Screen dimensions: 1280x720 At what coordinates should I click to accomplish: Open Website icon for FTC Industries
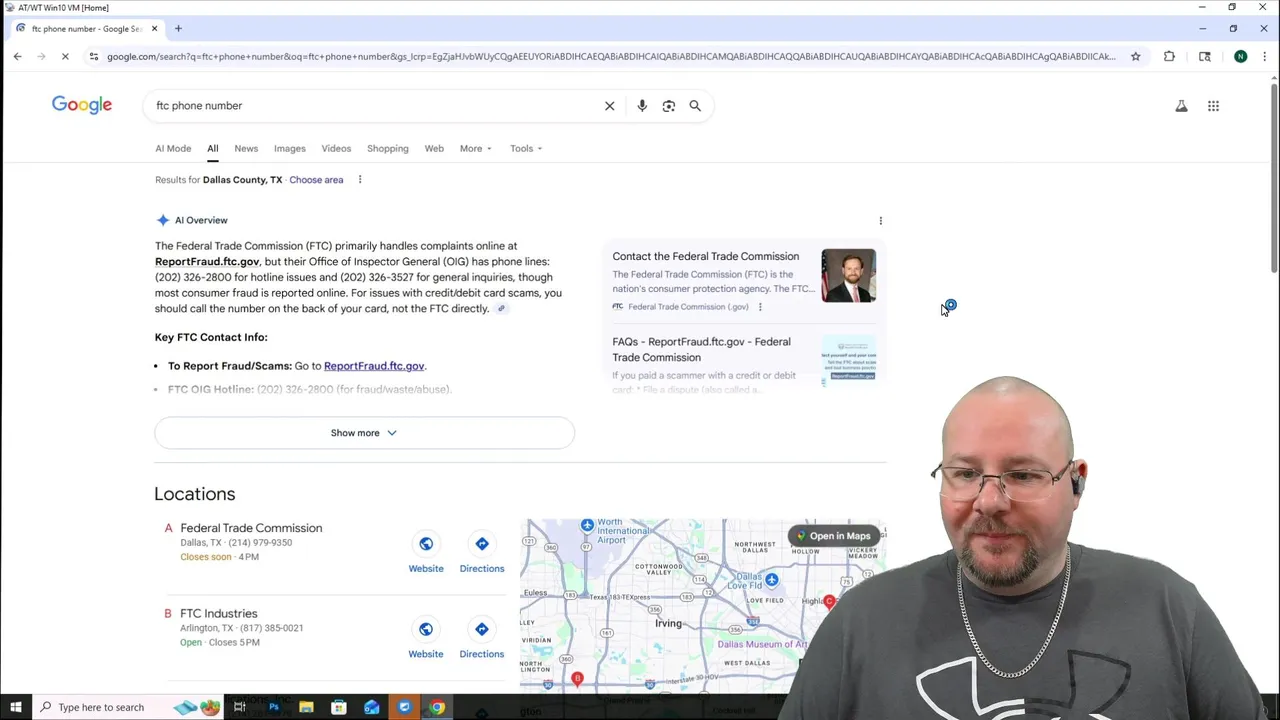426,630
